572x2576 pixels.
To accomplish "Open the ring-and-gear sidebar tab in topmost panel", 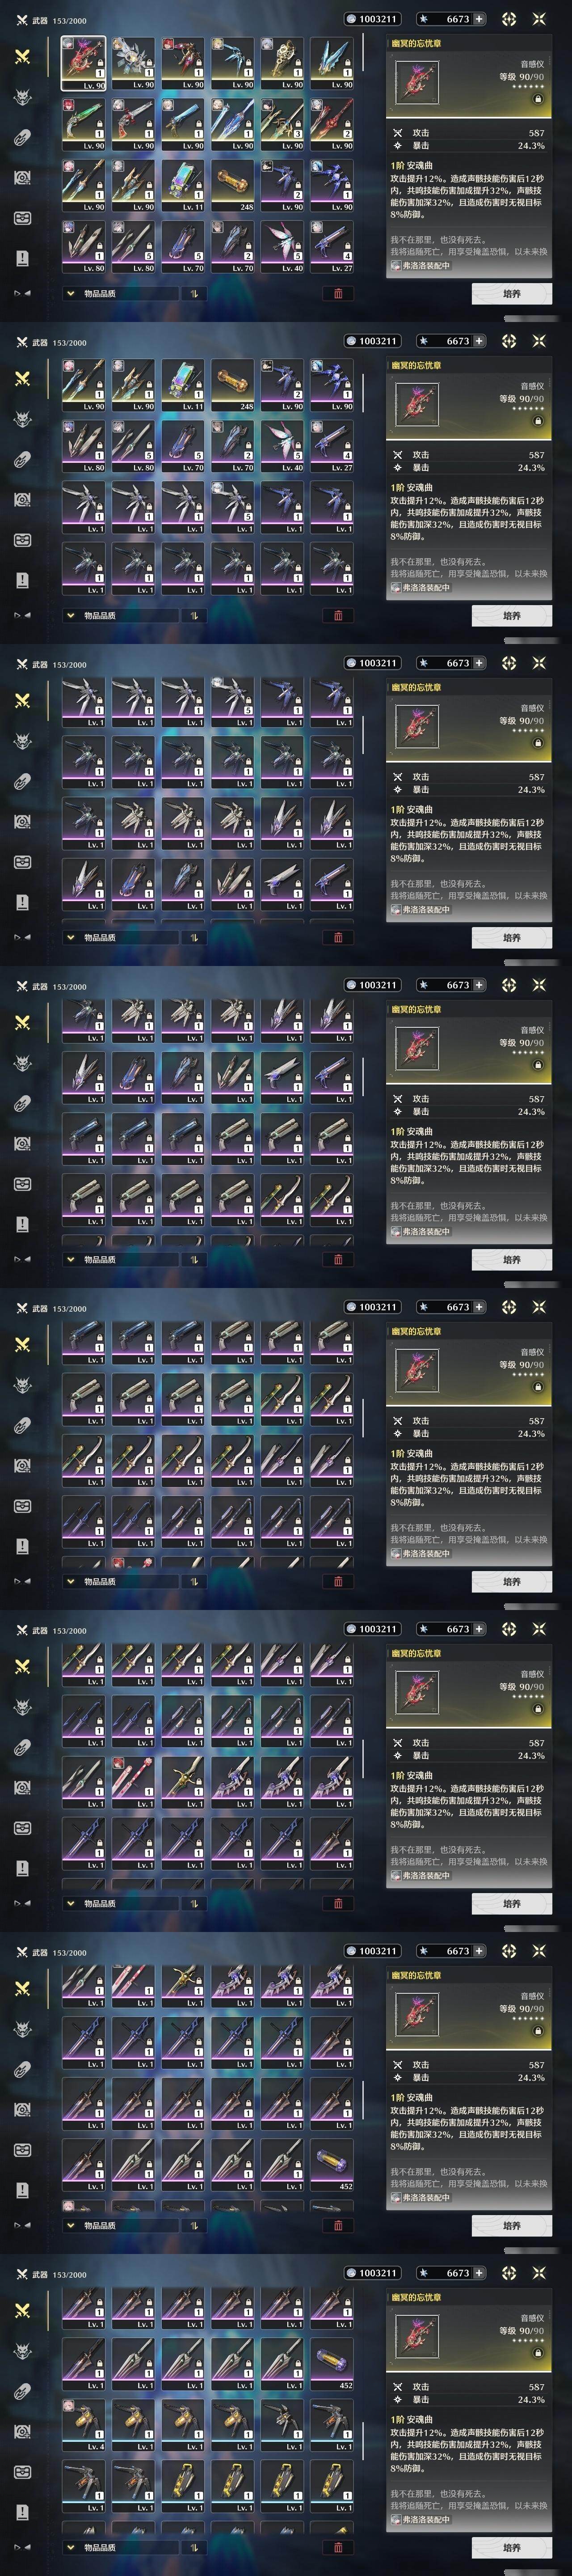I will coord(22,178).
